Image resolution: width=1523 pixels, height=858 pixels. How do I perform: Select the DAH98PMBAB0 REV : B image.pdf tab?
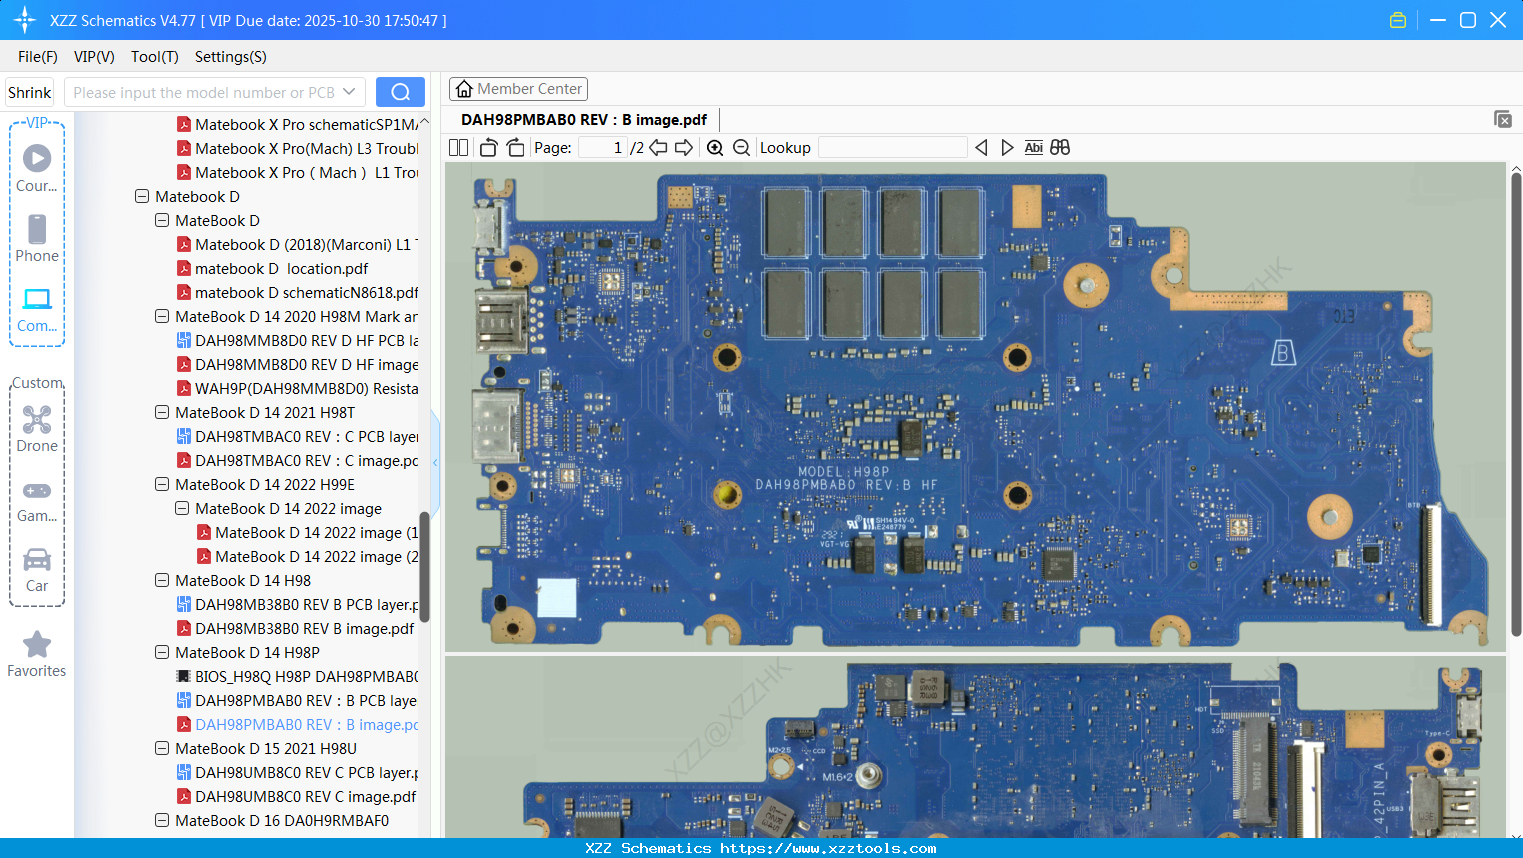tap(584, 120)
